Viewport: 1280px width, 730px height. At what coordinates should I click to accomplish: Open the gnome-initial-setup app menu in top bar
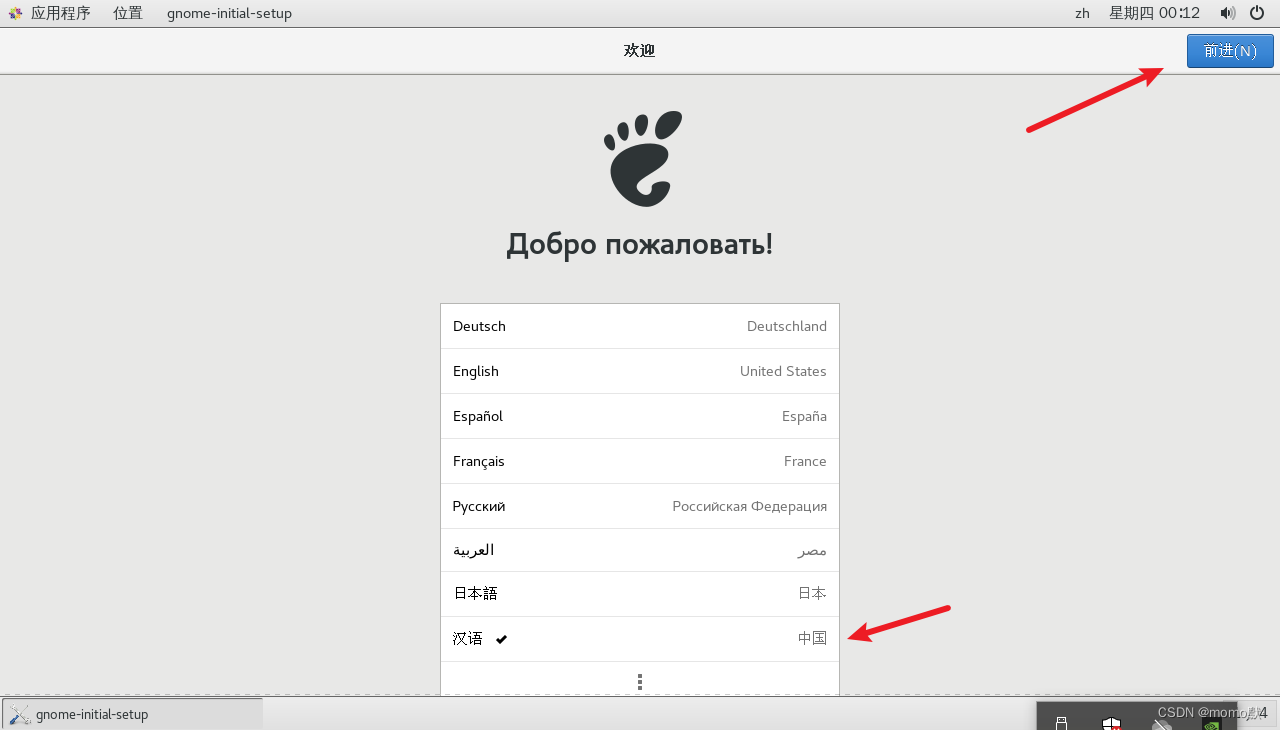[x=229, y=13]
